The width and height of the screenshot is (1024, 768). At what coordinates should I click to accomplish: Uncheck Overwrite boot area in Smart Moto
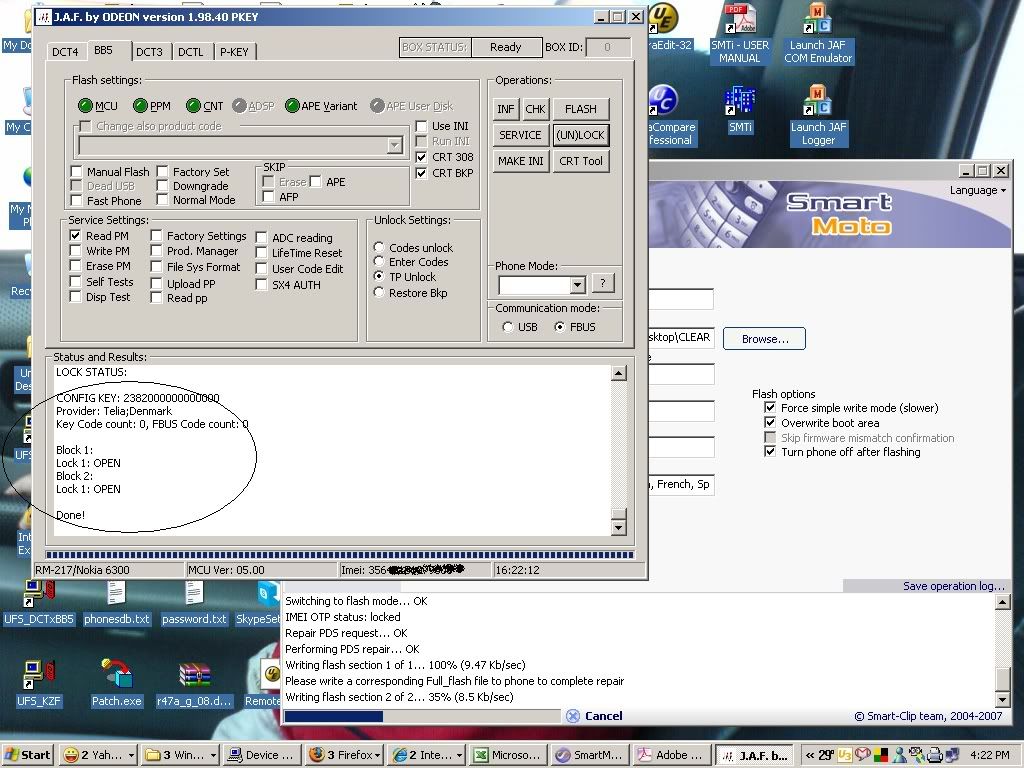click(770, 423)
